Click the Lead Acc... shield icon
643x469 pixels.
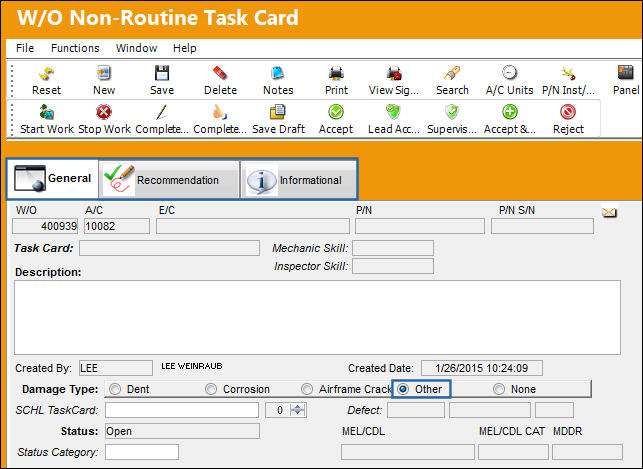coord(393,112)
